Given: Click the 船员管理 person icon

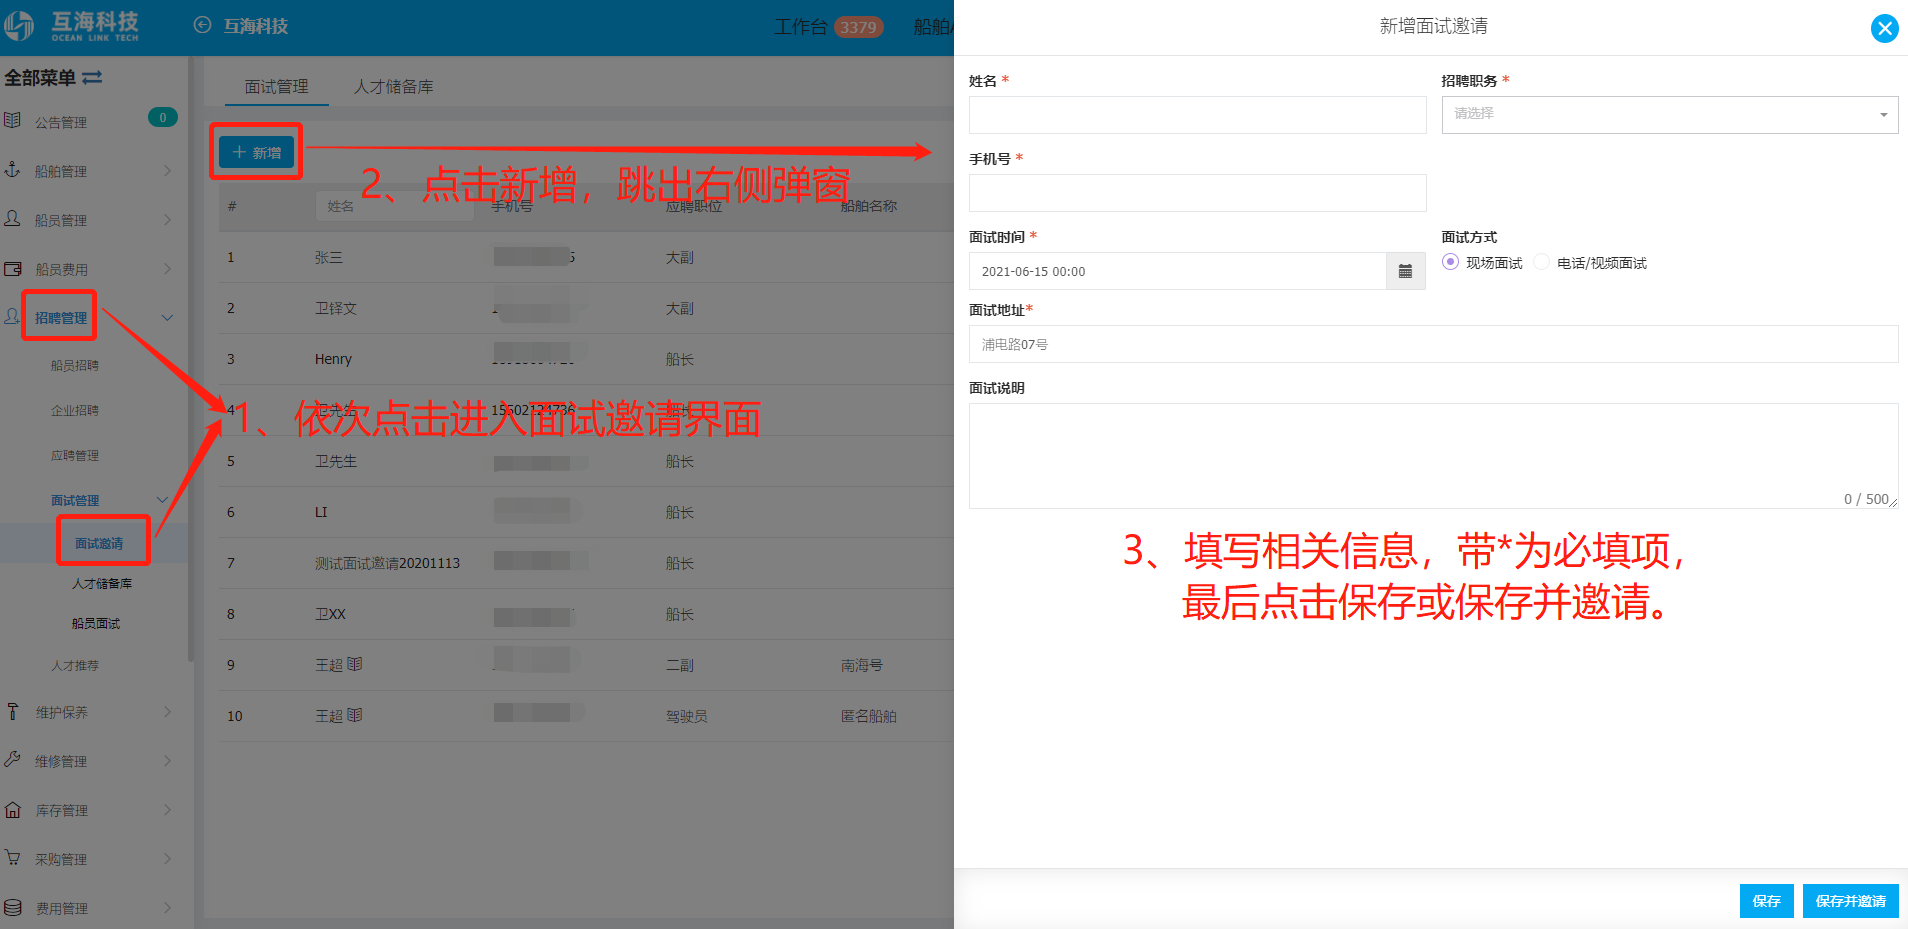Looking at the screenshot, I should [x=12, y=218].
